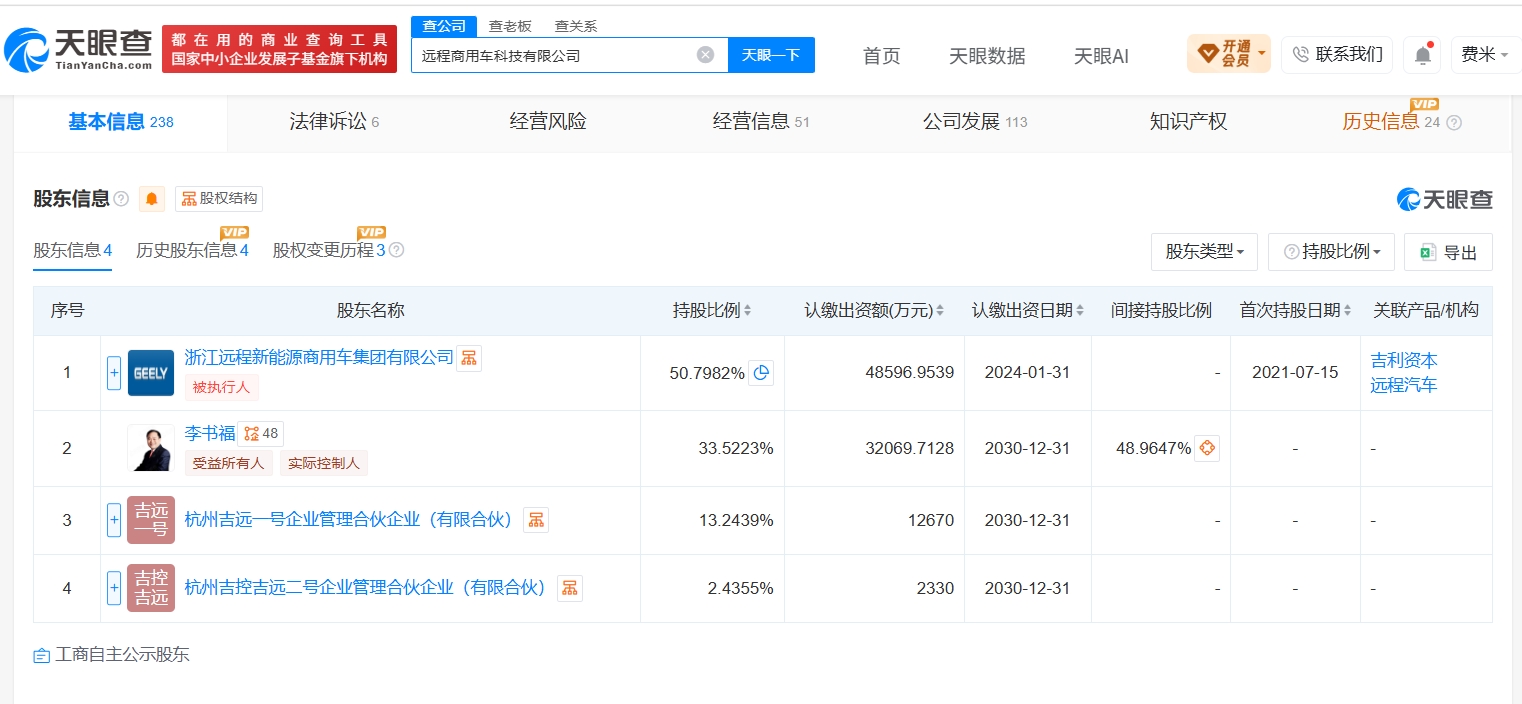Open the 持股比例 filter dropdown
Screen dimensions: 1522x704
point(1331,252)
